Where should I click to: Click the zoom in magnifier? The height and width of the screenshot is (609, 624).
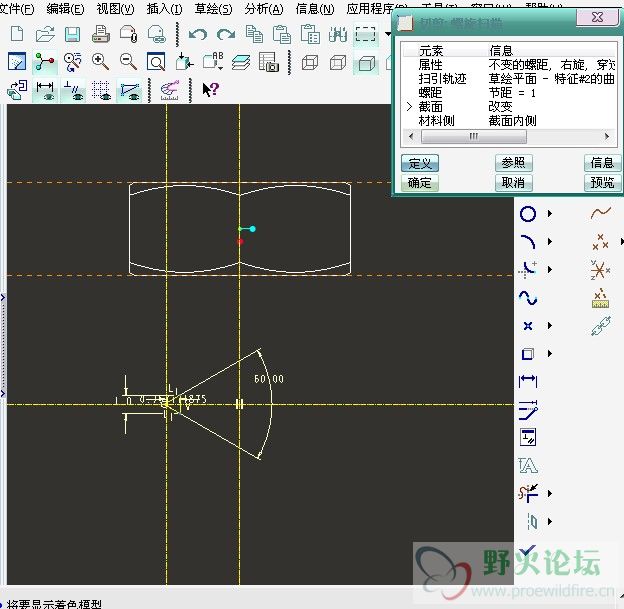point(100,62)
